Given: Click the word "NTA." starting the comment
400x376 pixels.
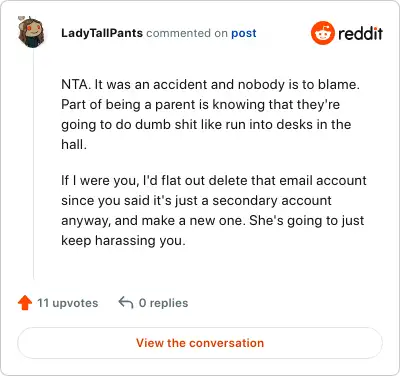Looking at the screenshot, I should click(76, 85).
